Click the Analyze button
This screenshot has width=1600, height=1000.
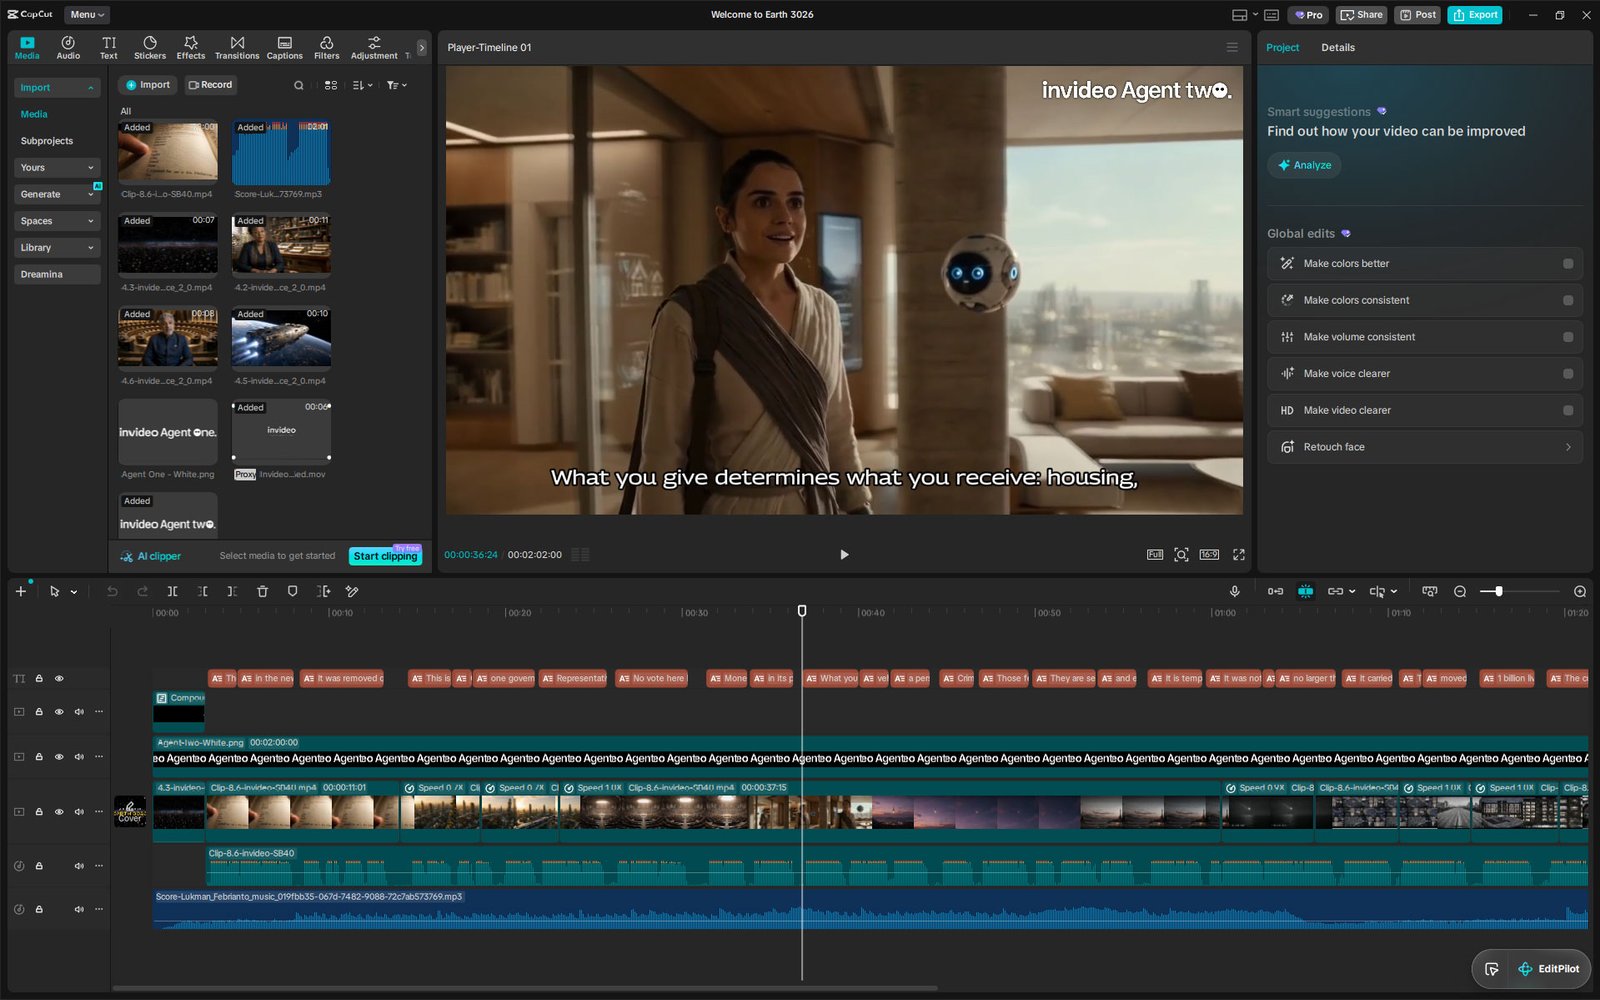pyautogui.click(x=1304, y=165)
